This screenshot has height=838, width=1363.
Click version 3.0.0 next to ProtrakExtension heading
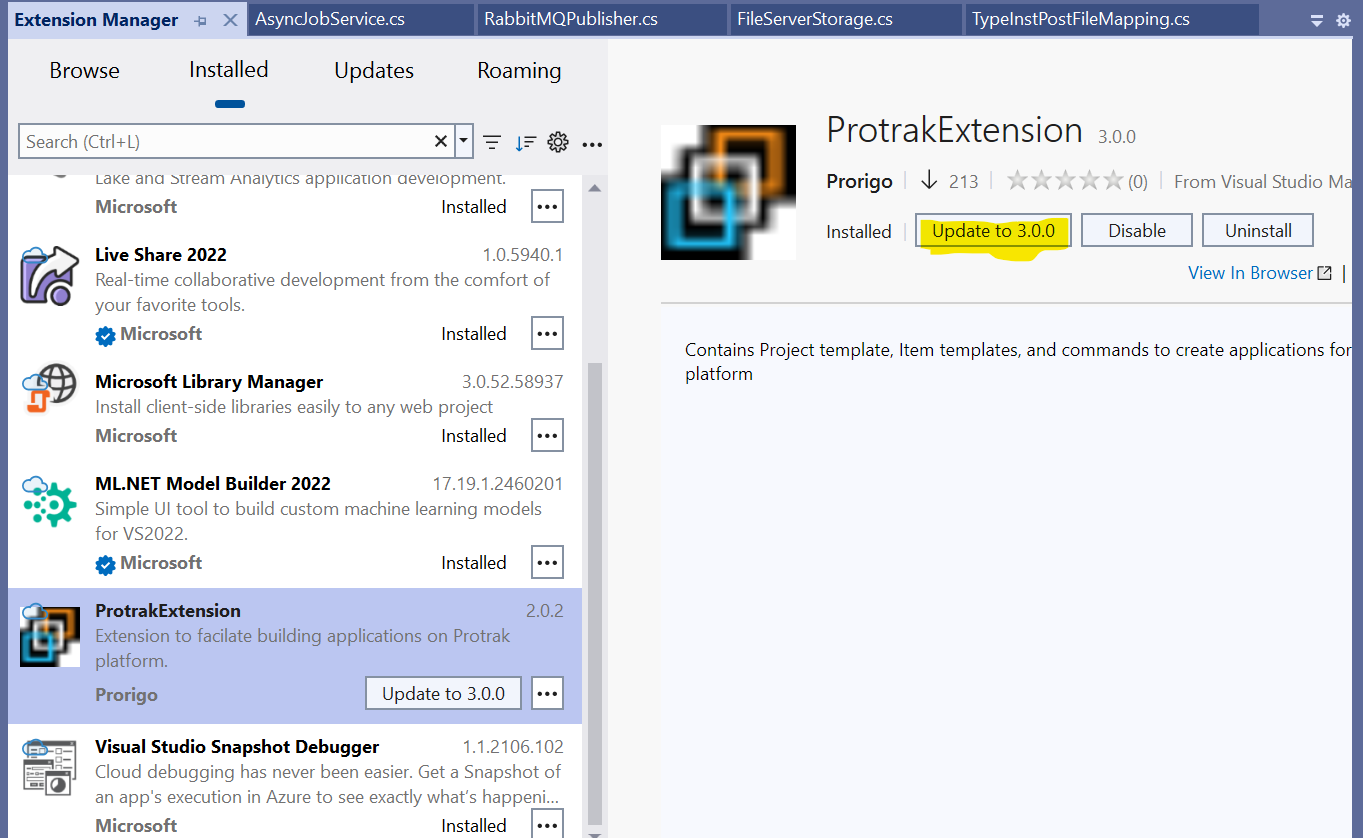1117,136
